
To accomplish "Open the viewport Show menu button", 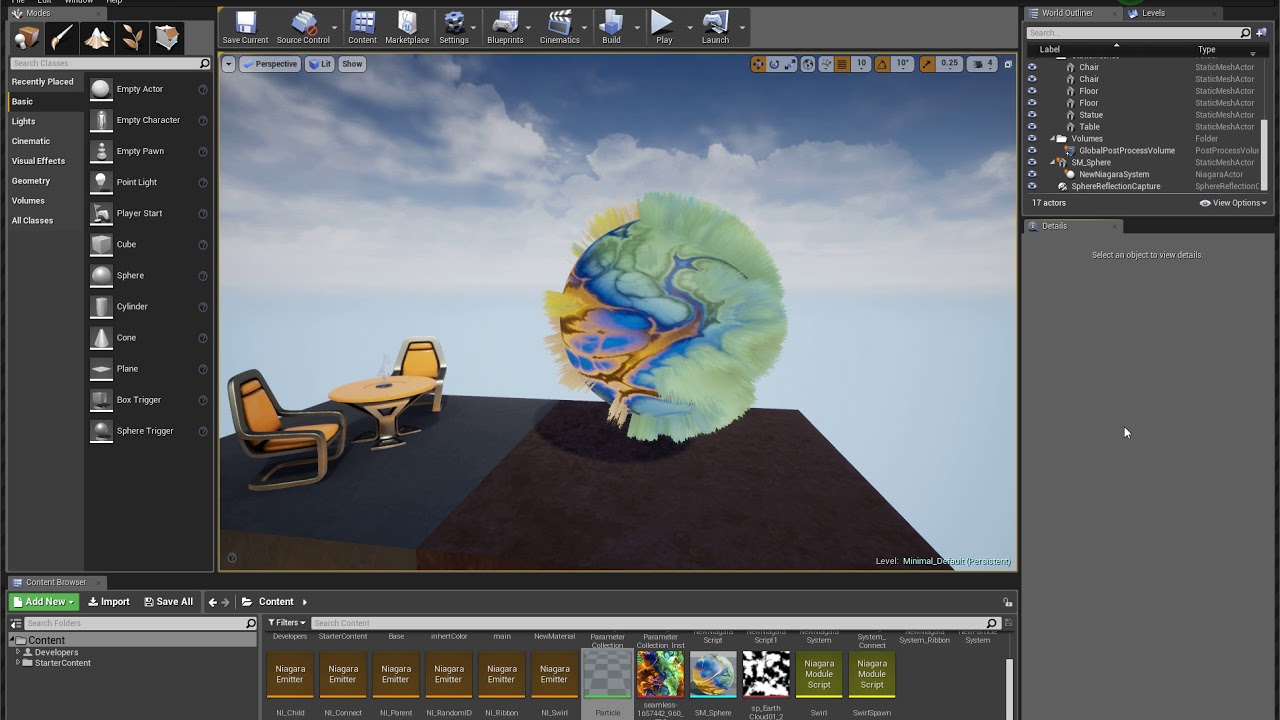I will click(352, 64).
